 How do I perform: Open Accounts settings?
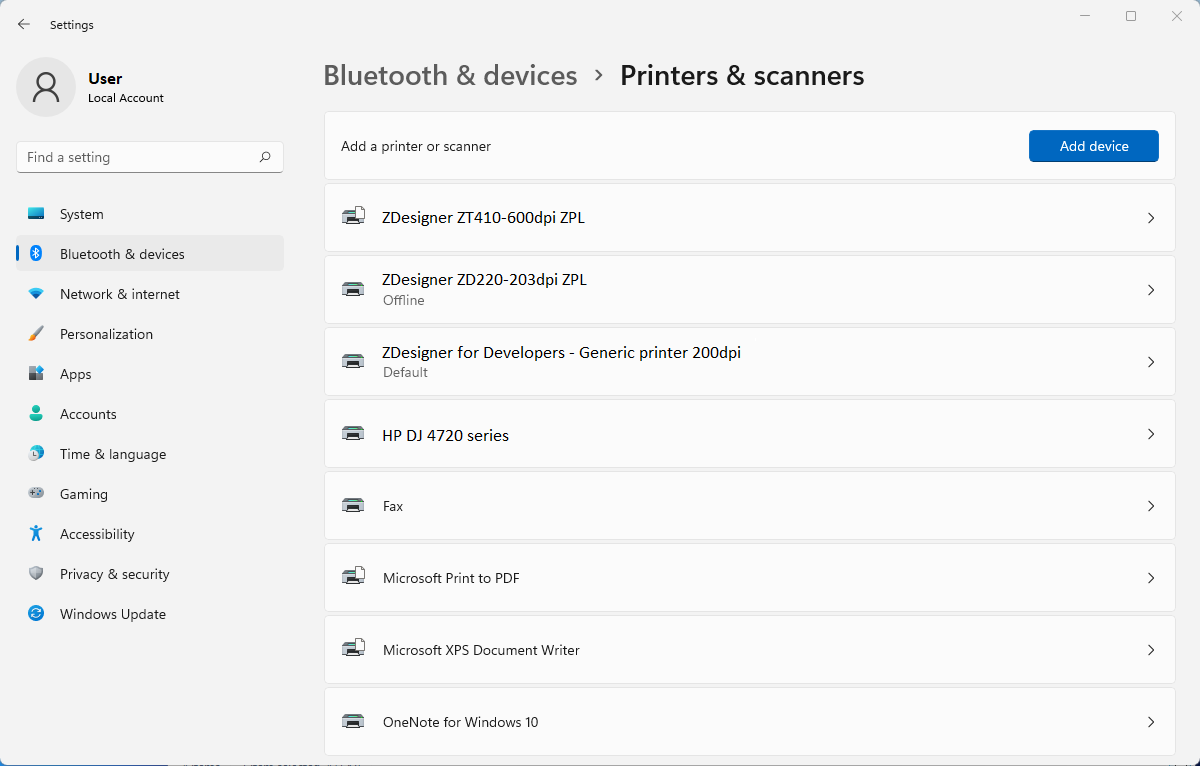point(150,414)
